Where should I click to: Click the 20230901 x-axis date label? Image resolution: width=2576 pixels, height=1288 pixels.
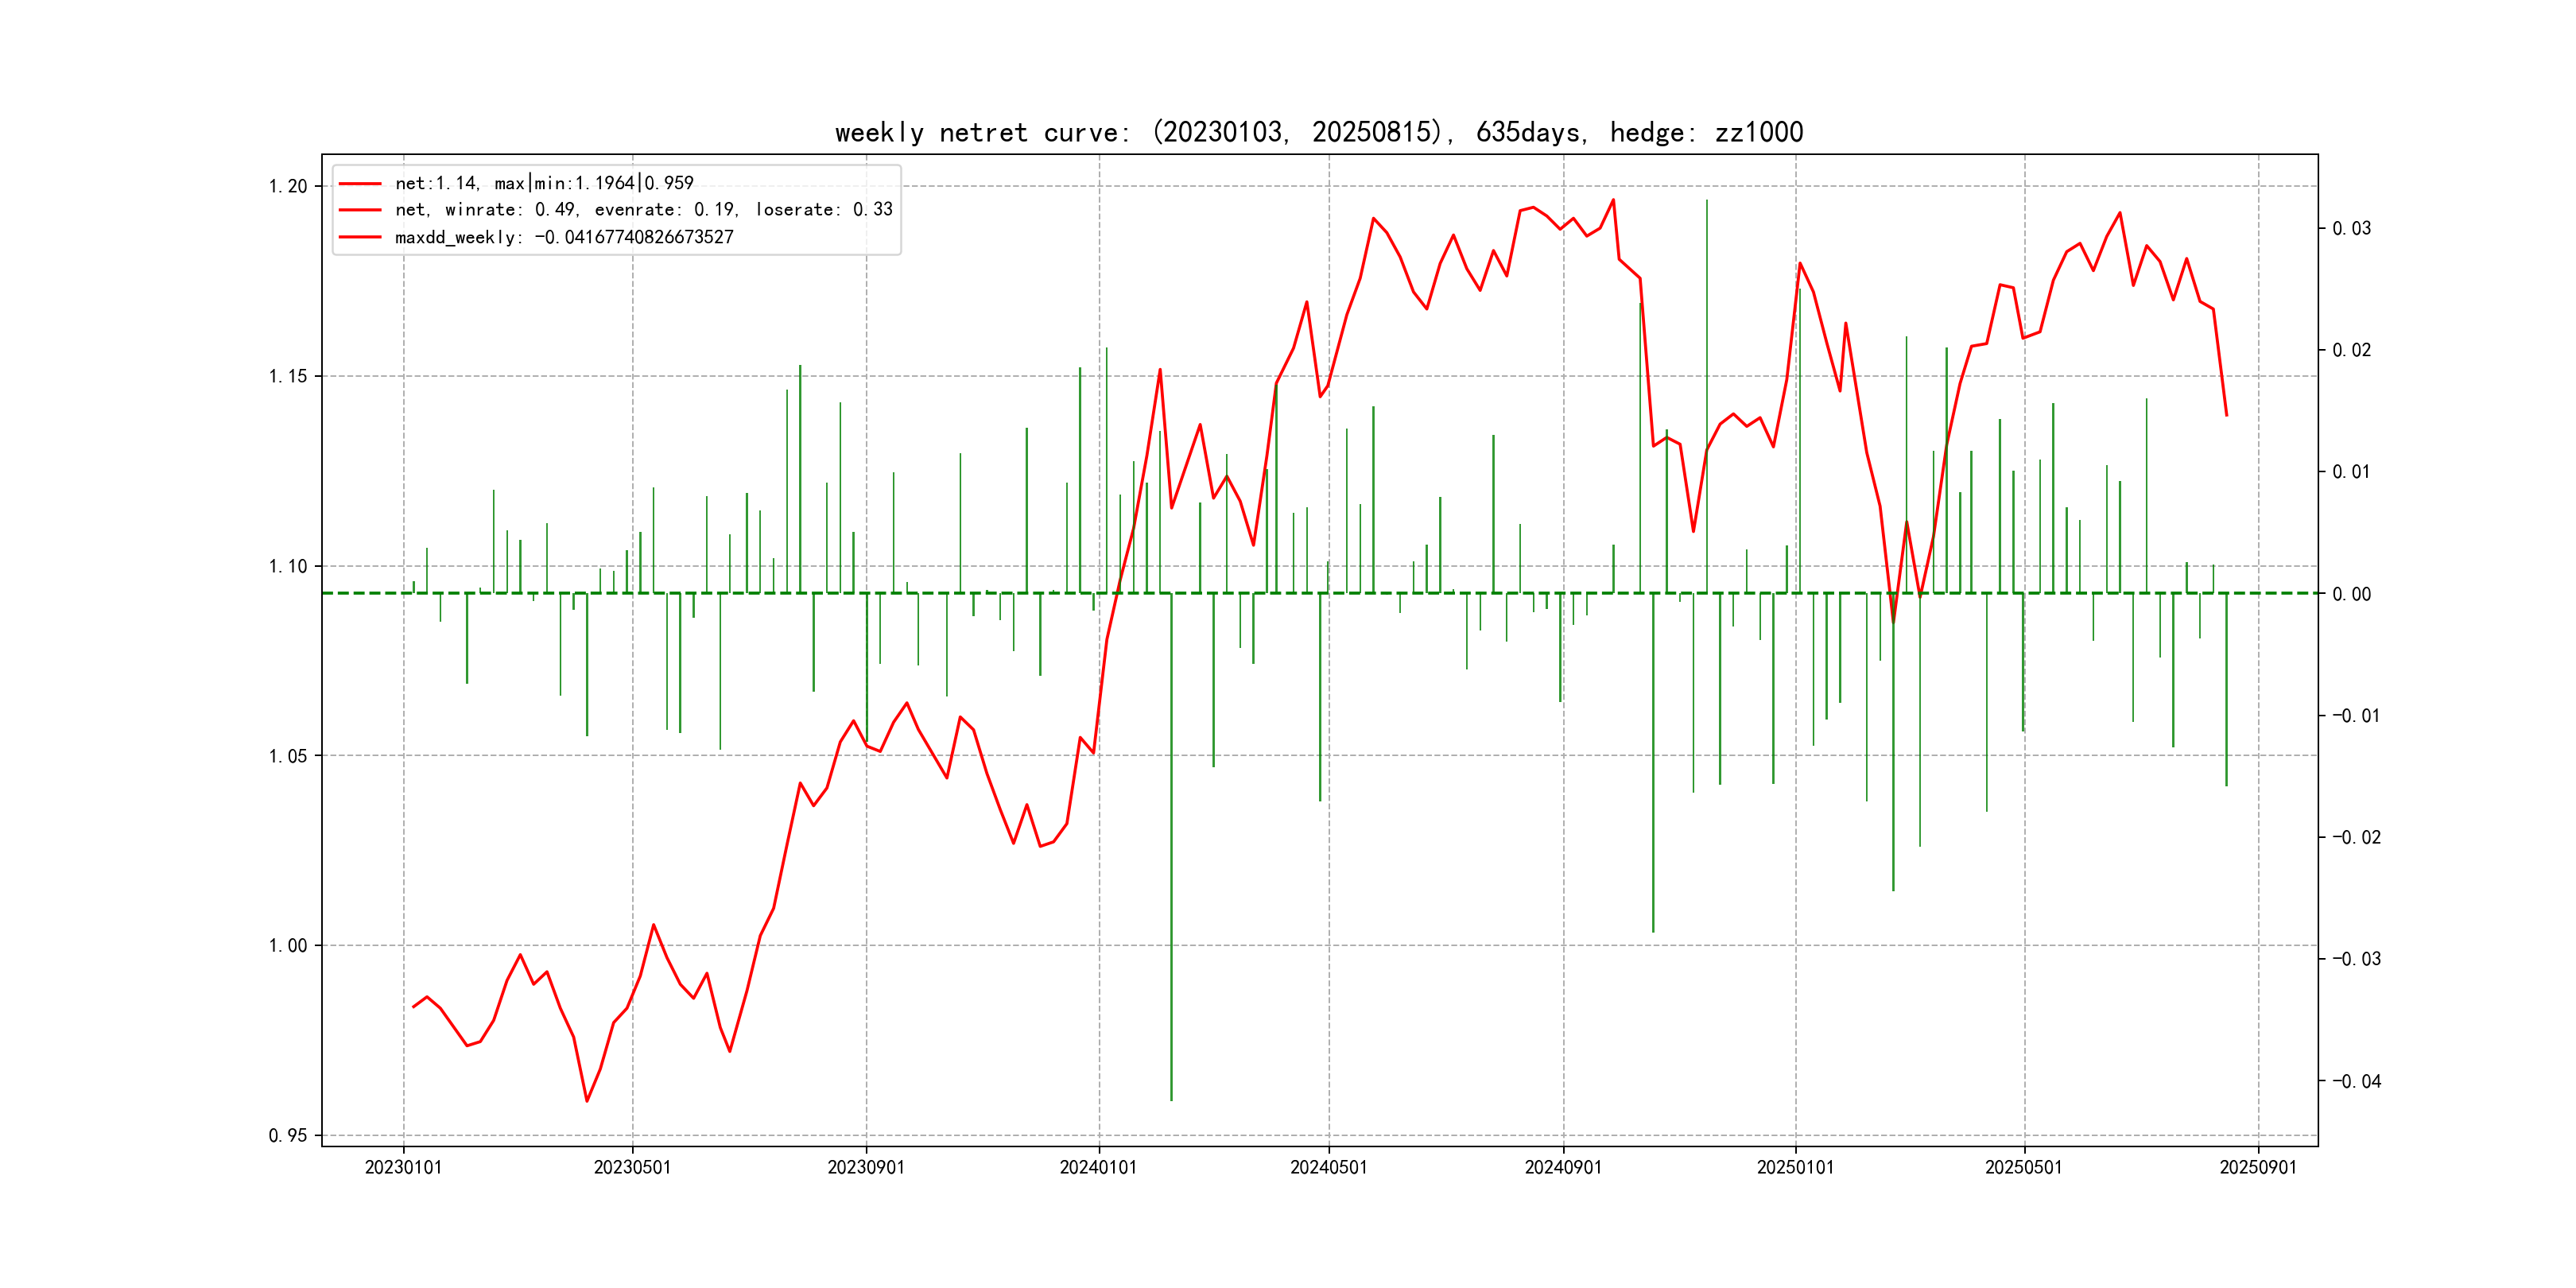(x=866, y=1167)
